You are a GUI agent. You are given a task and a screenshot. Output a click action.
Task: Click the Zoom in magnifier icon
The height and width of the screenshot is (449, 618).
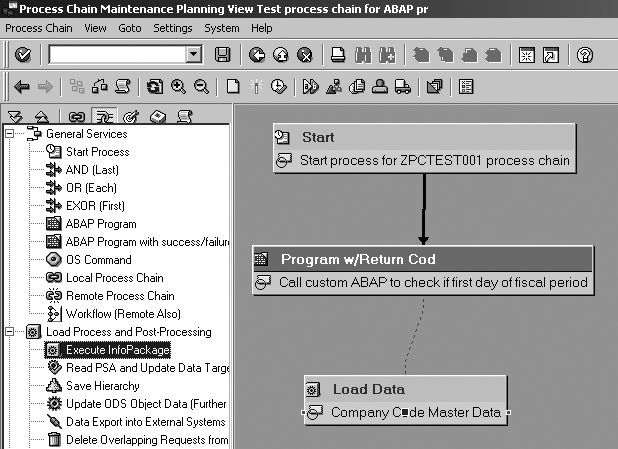click(x=178, y=87)
